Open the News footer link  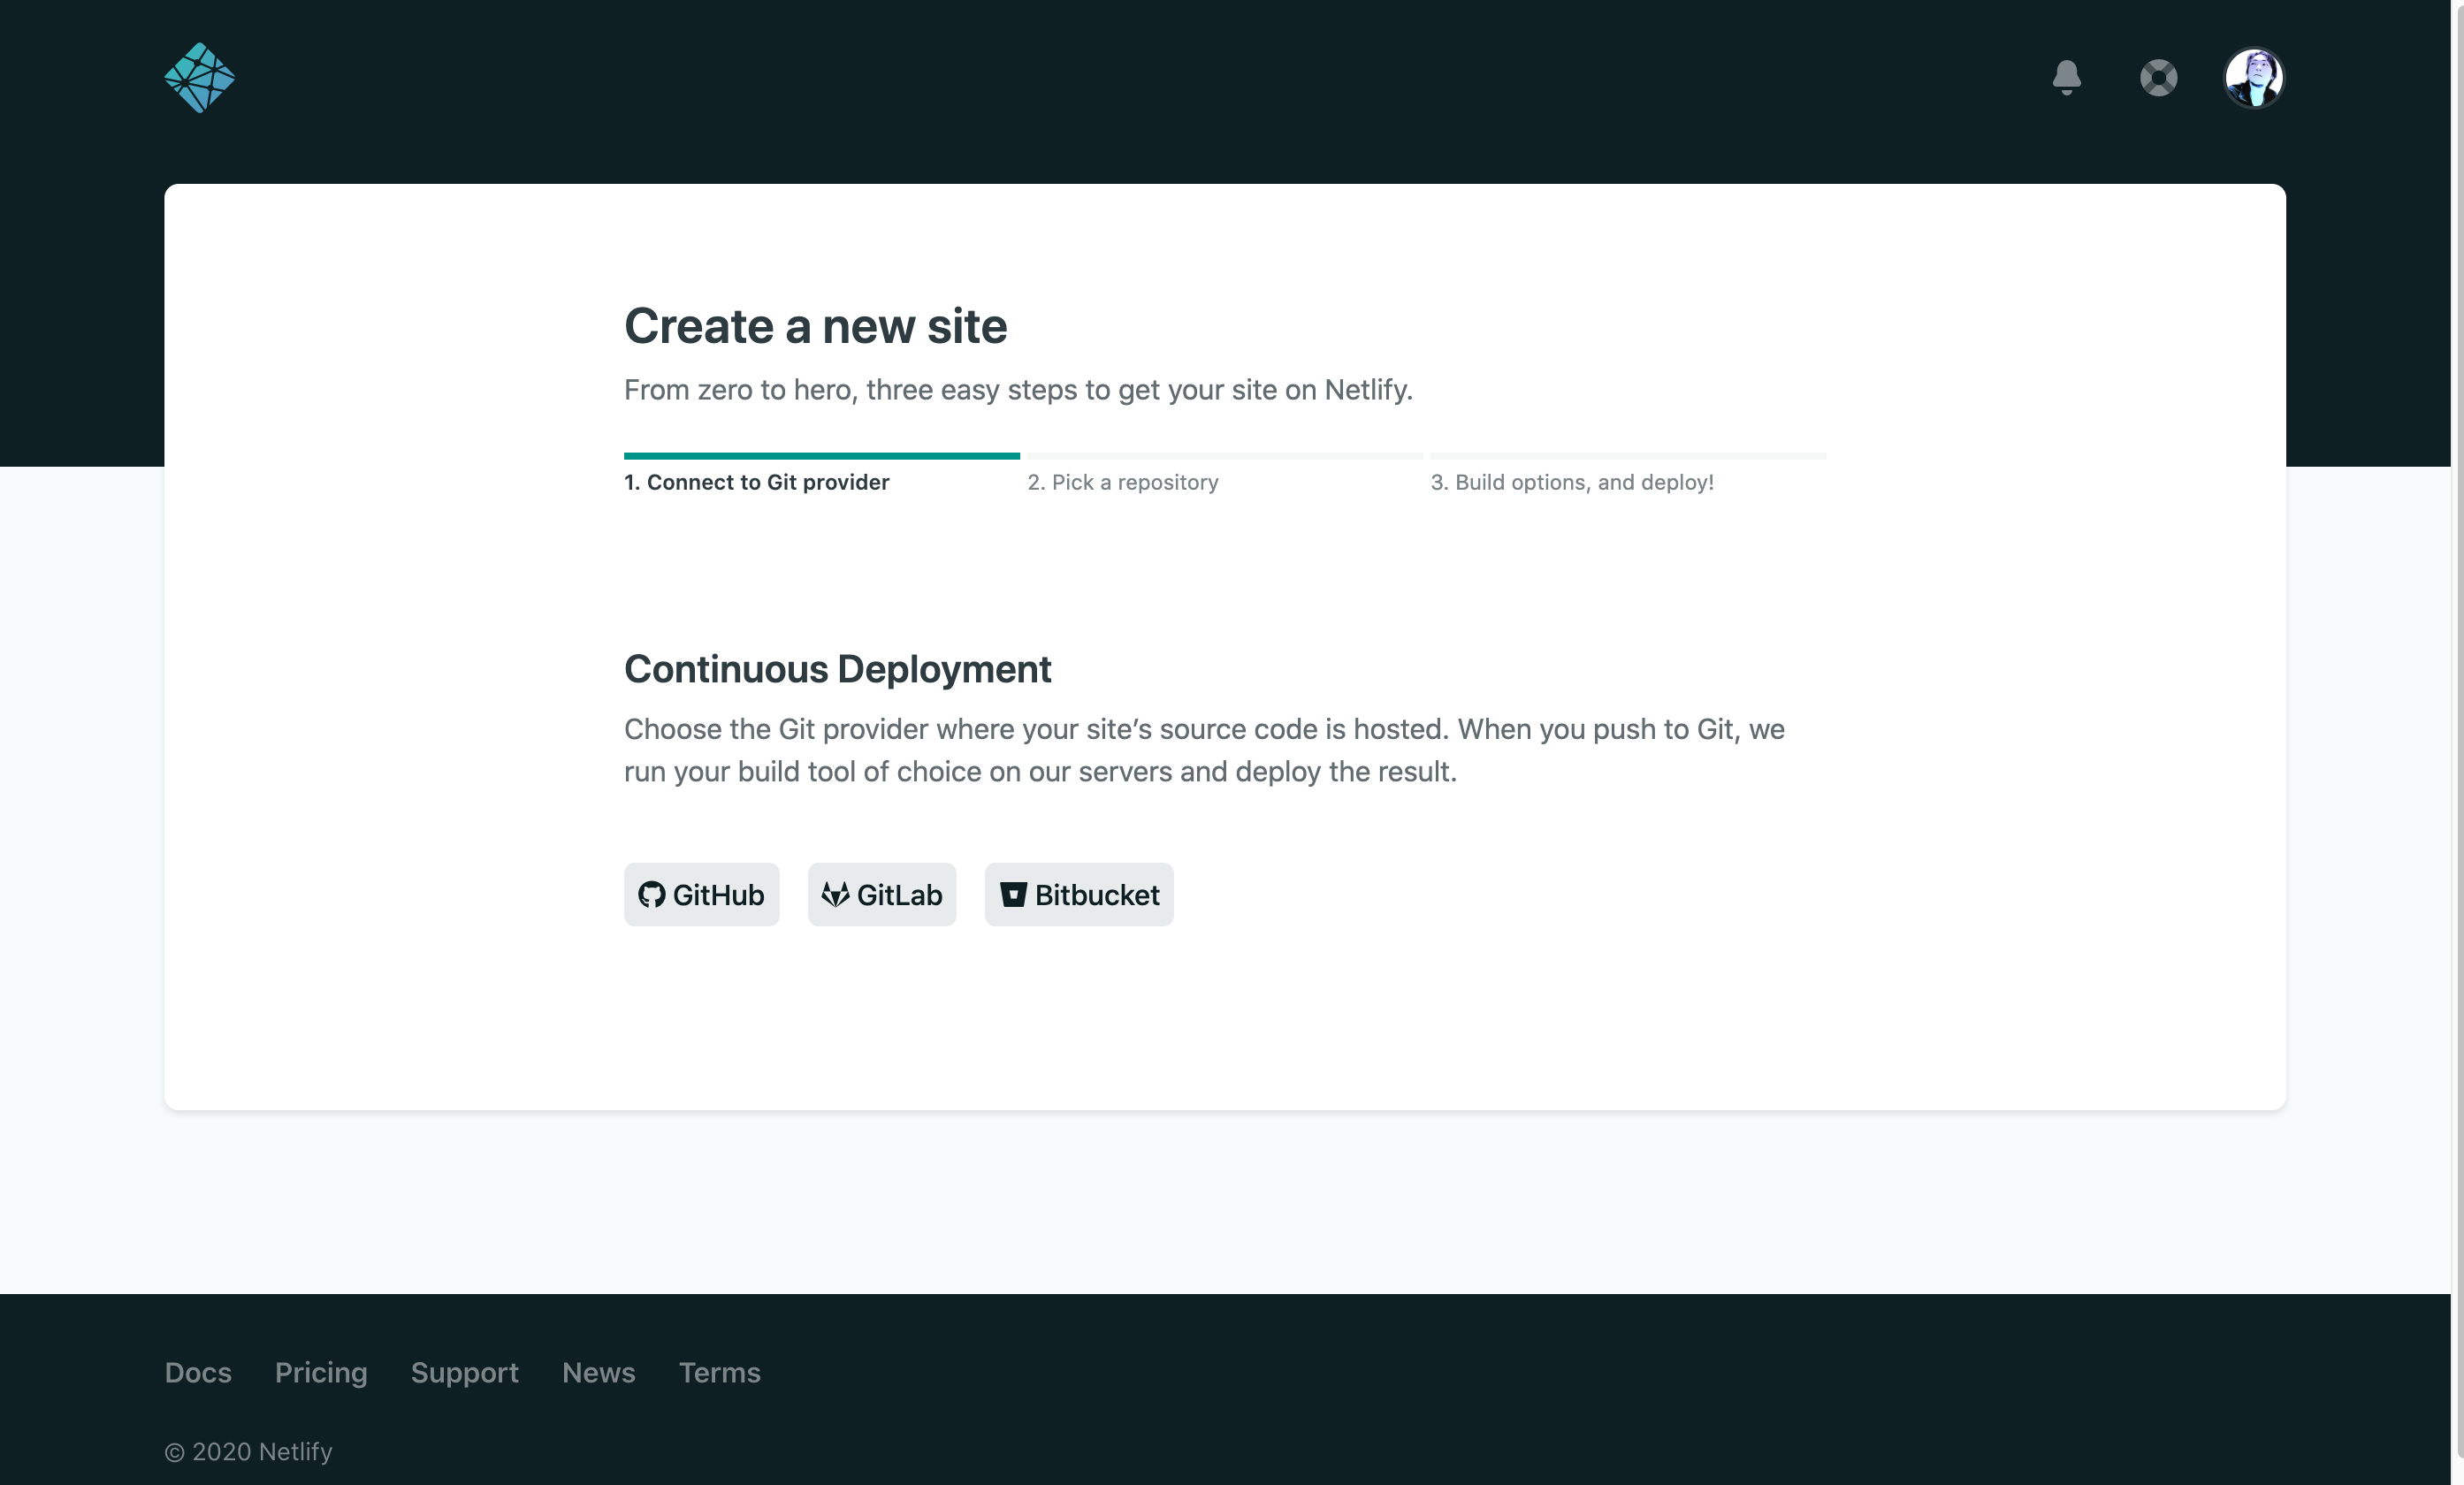(x=598, y=1372)
